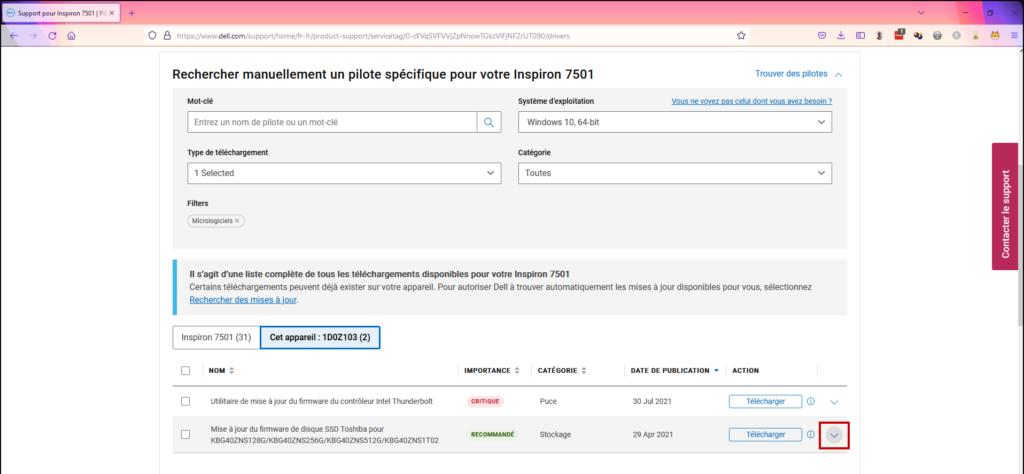The image size is (1024, 474).
Task: Click the padlock site security icon
Action: (166, 36)
